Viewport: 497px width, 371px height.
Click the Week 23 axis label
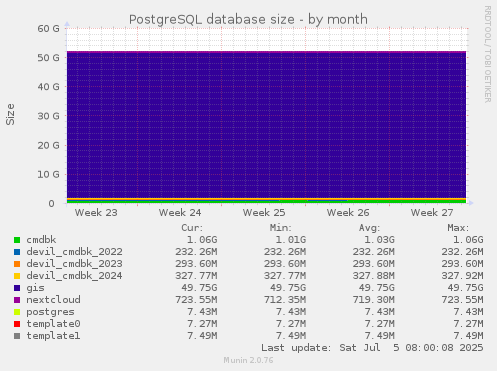96,213
